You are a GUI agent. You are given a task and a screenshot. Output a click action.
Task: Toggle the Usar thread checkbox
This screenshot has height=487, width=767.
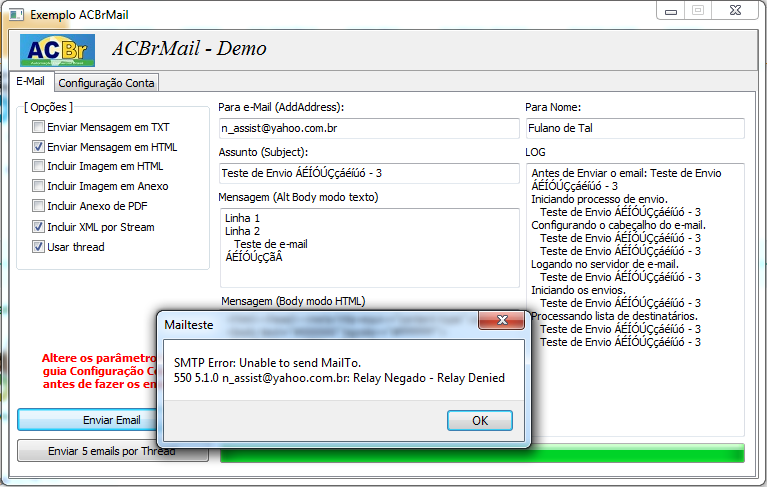(38, 246)
